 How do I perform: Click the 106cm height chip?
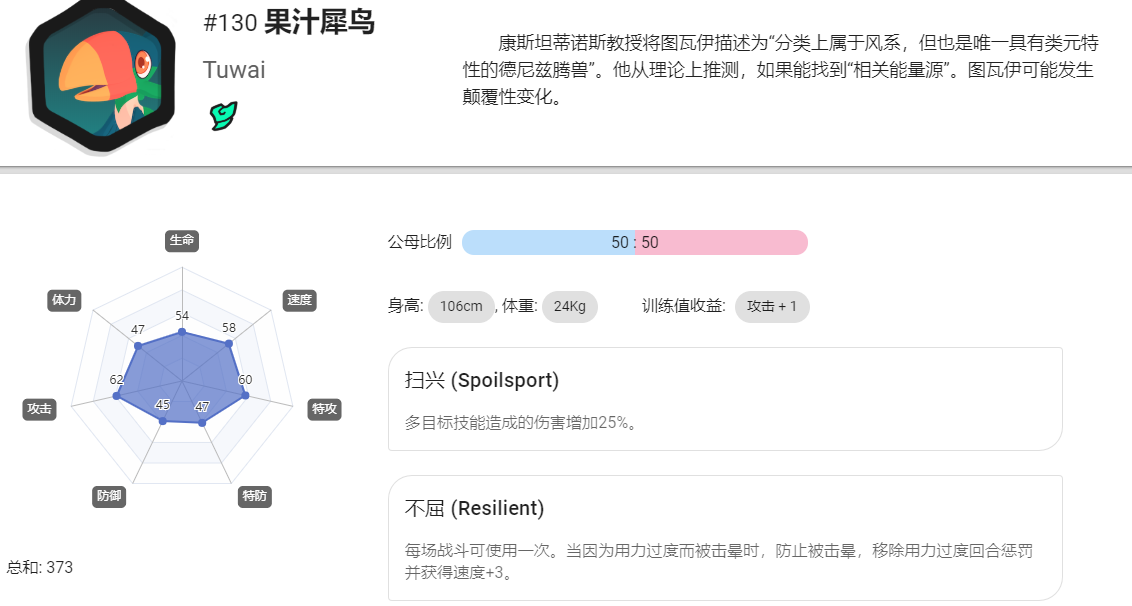coord(461,307)
